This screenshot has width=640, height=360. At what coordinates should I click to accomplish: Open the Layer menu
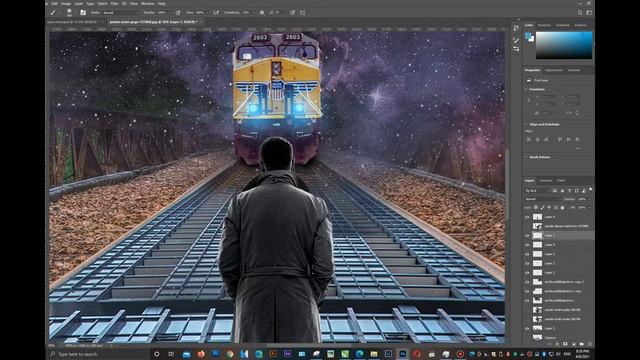[78, 4]
